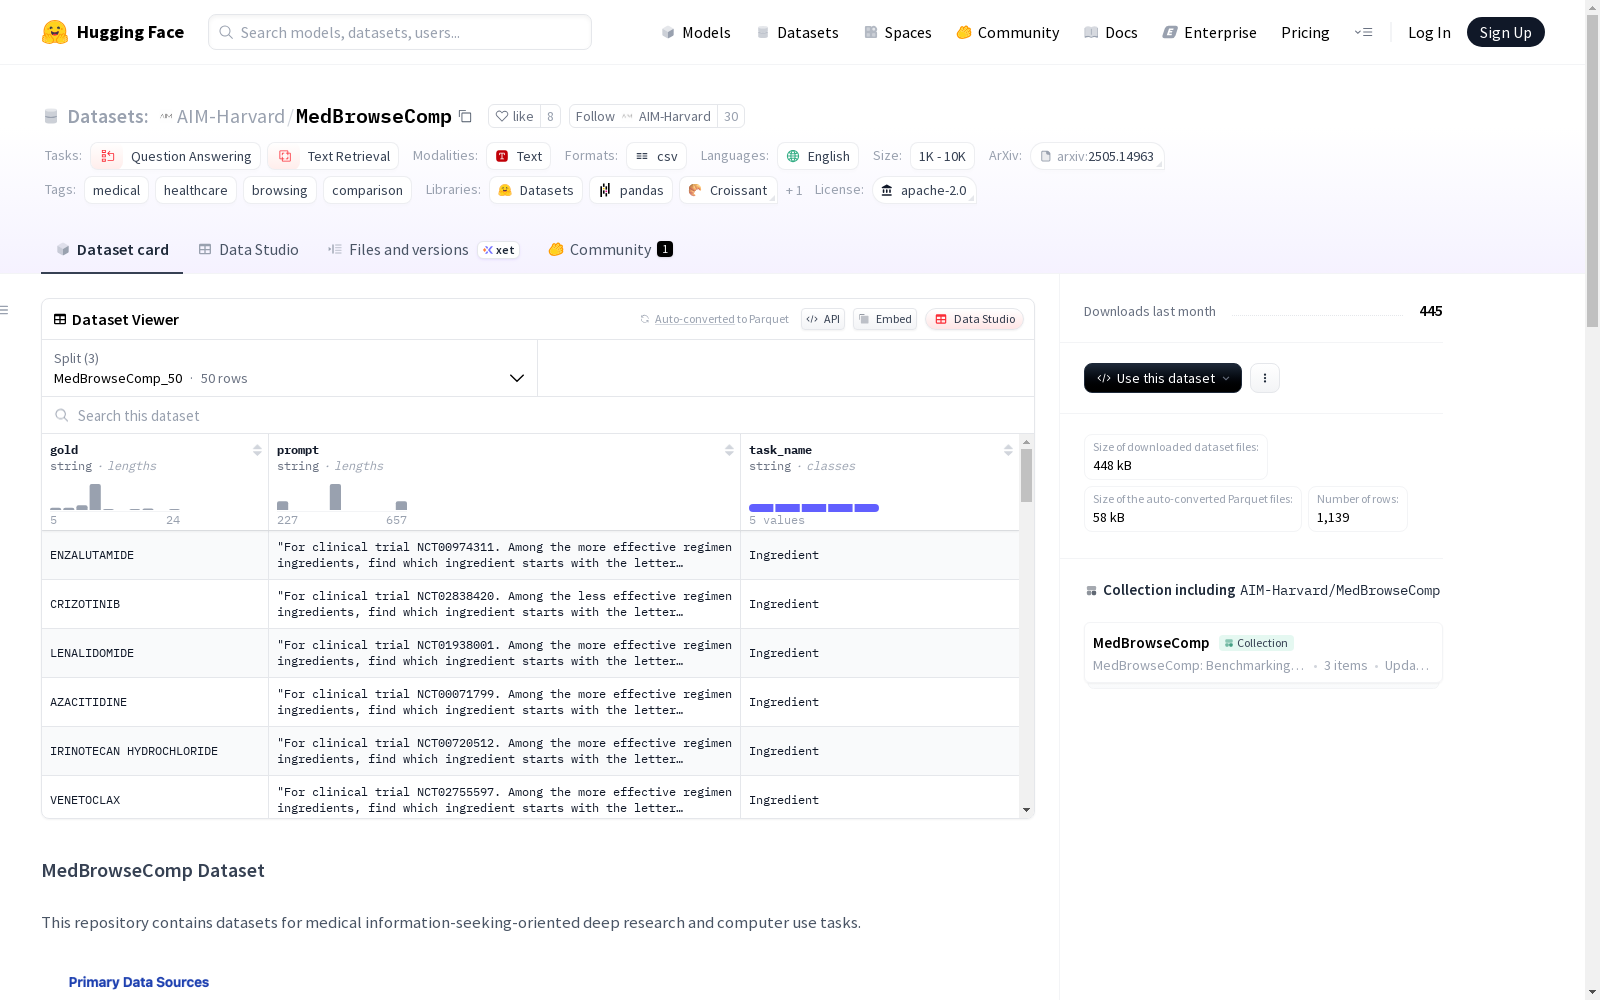Click sort icon on the task_name column
1600x1000 pixels.
click(1008, 450)
